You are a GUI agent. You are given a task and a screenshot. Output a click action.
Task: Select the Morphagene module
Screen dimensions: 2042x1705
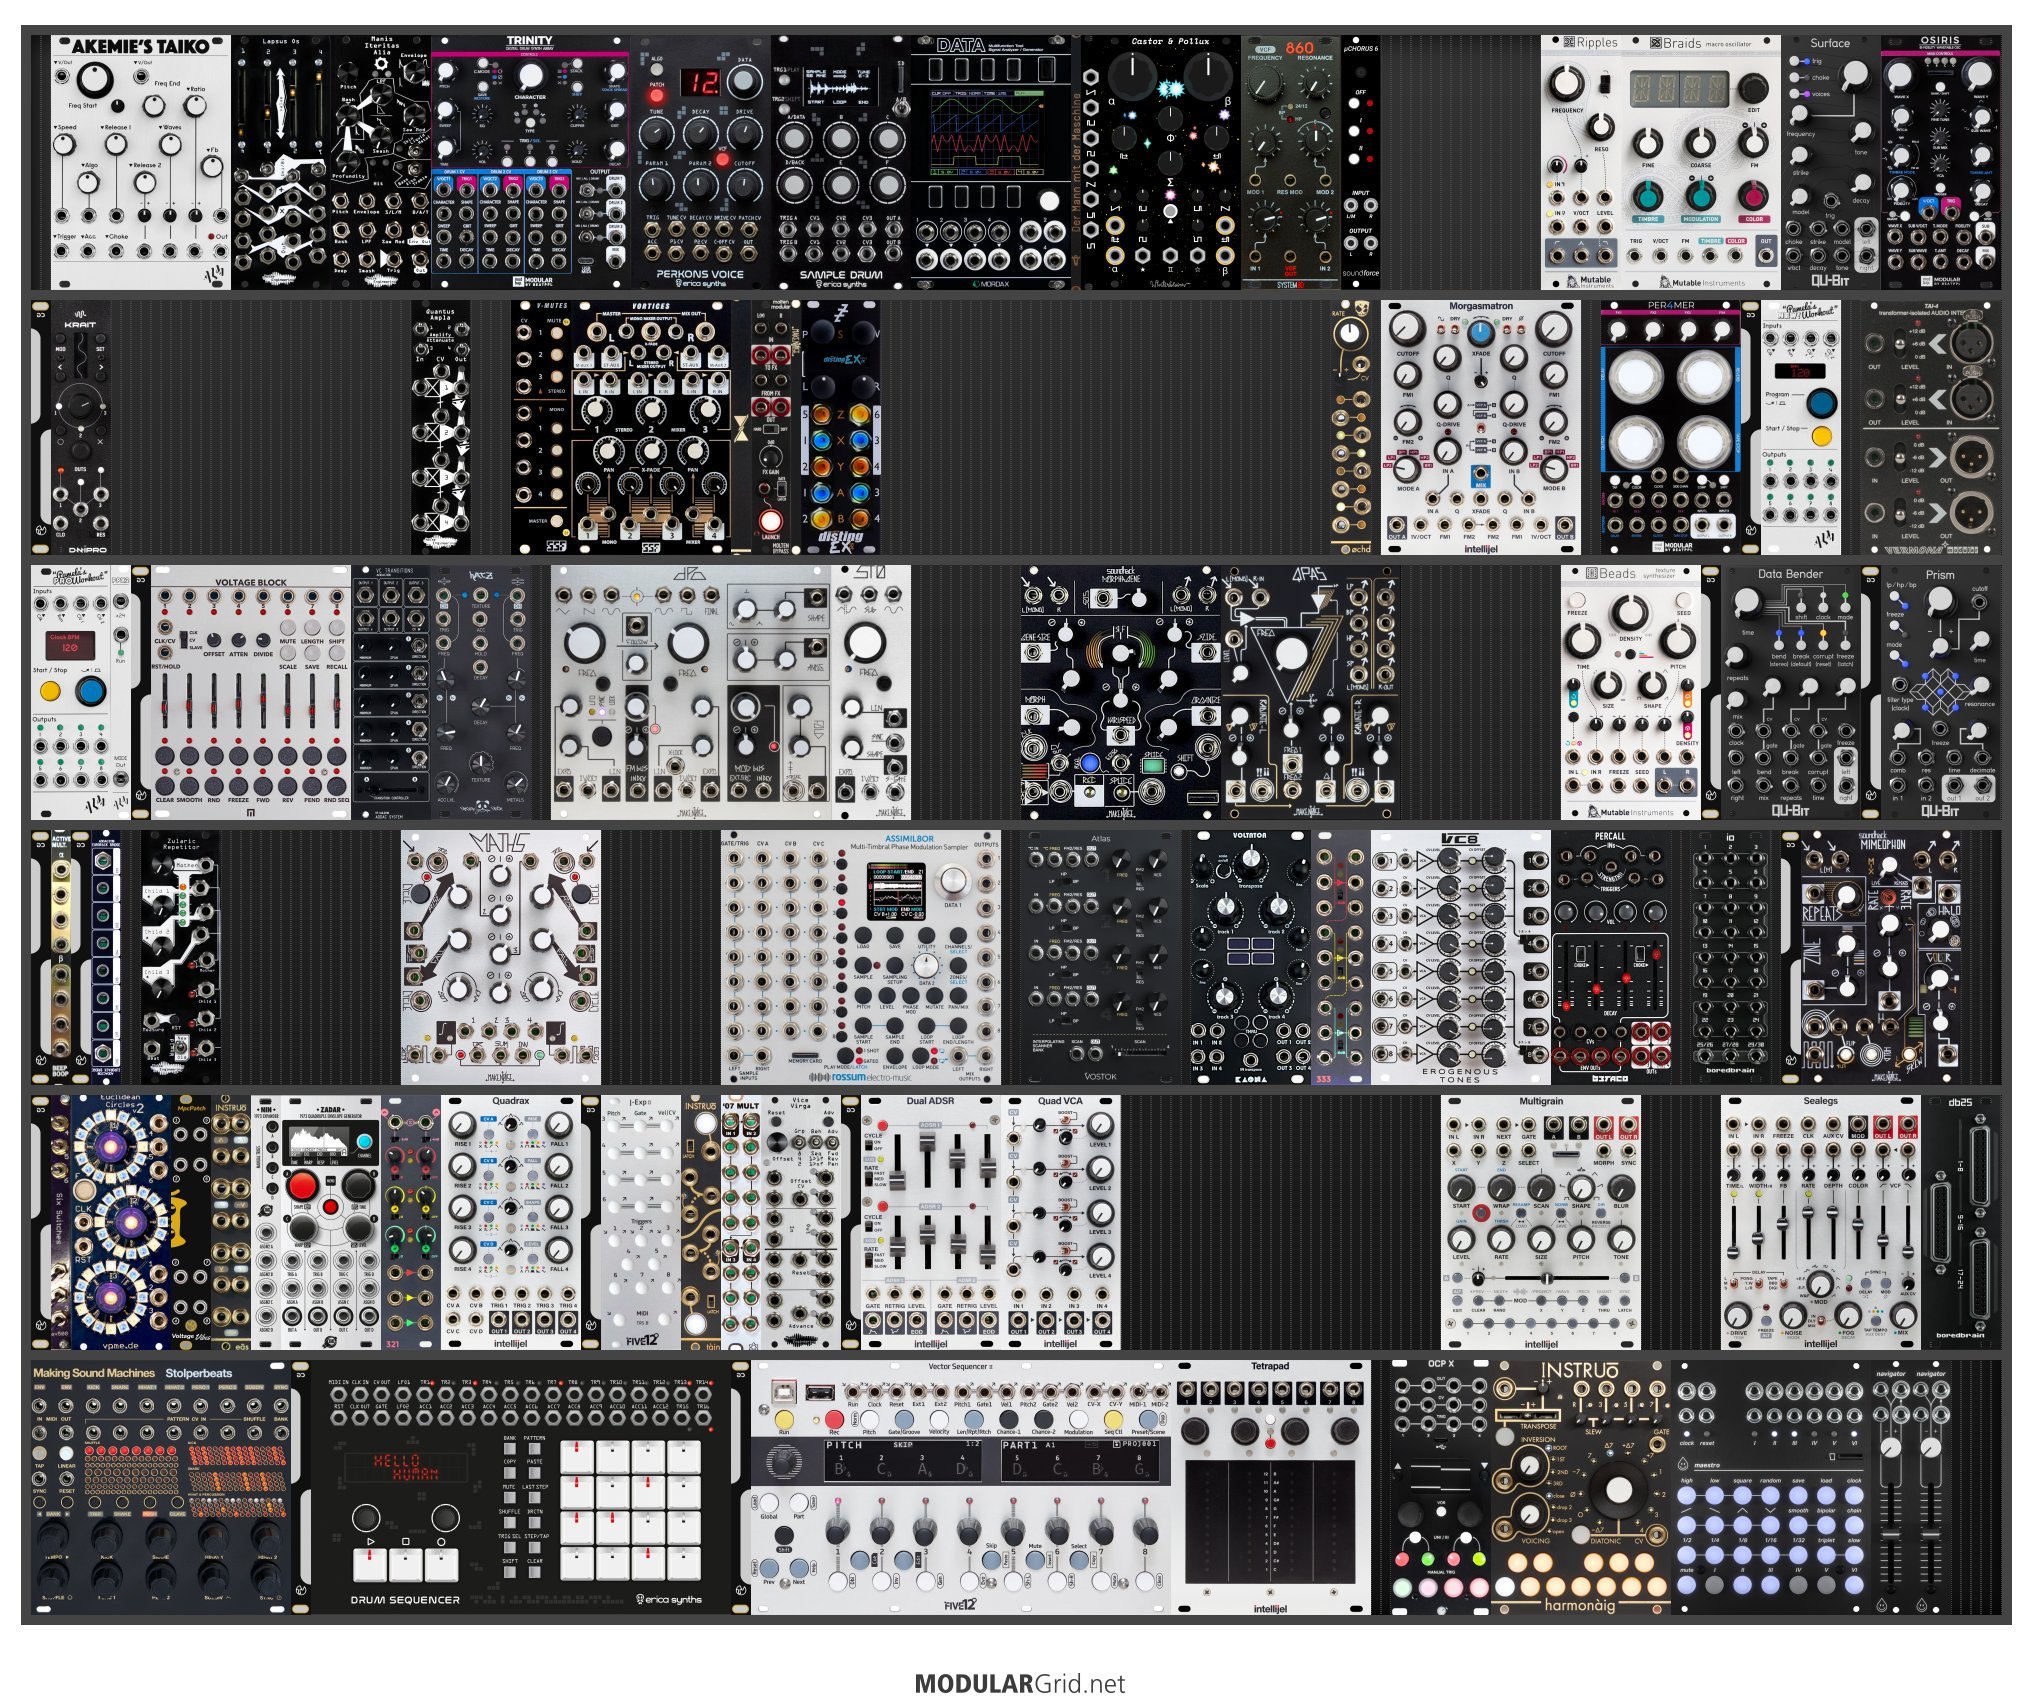tap(1121, 693)
